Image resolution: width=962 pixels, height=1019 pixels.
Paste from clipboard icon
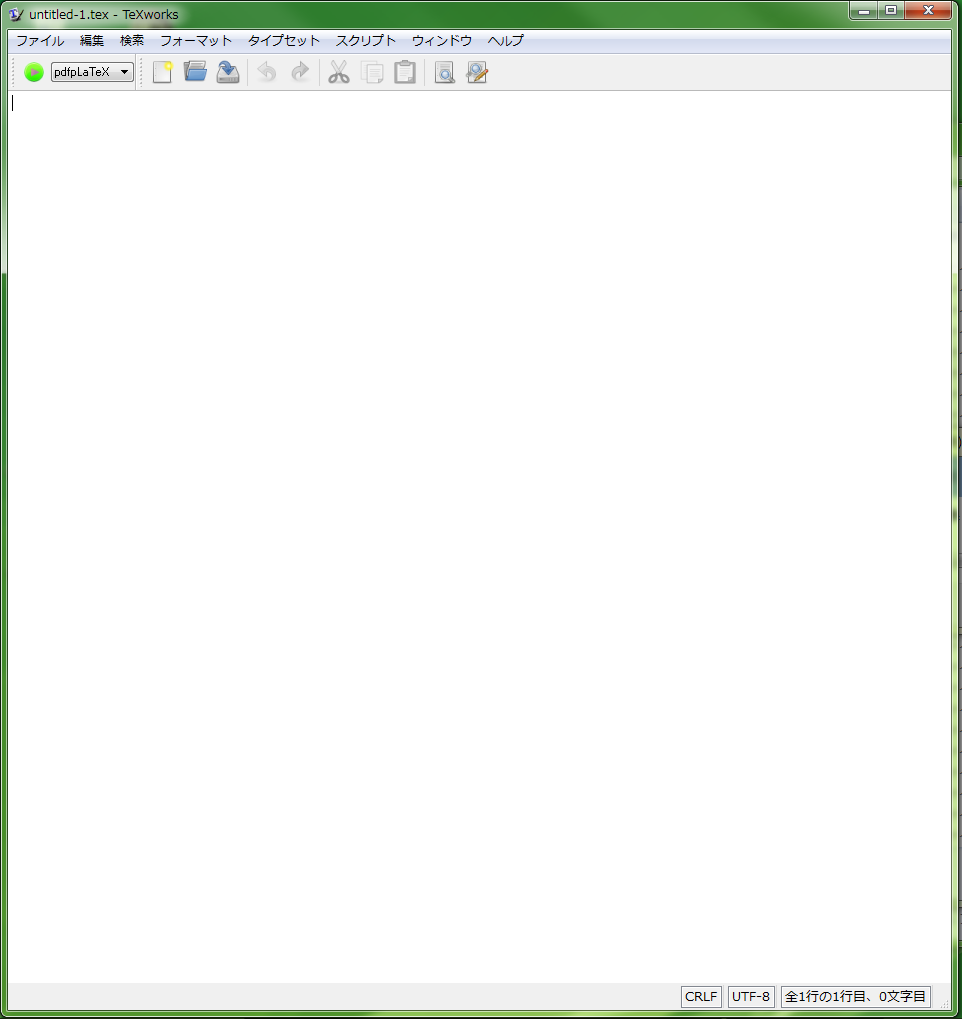(405, 72)
